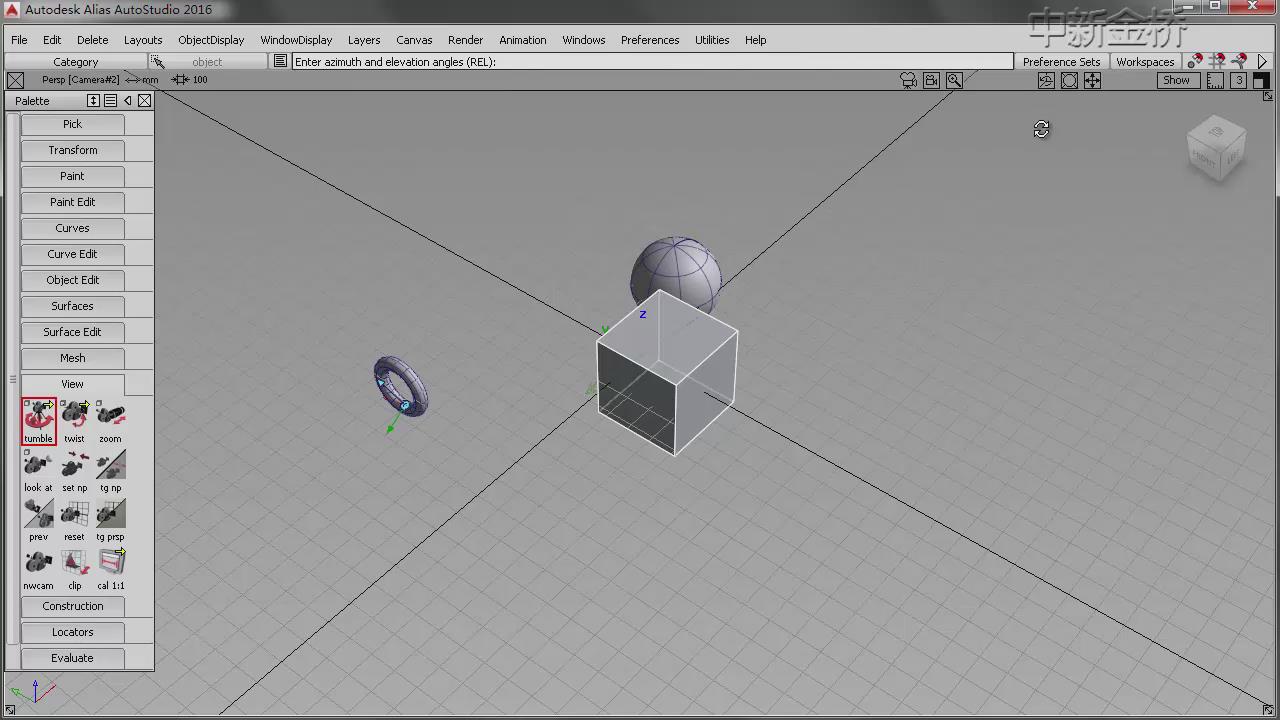Screen dimensions: 1280x720
Task: Expand the Curve Edit palette section
Action: click(x=72, y=254)
